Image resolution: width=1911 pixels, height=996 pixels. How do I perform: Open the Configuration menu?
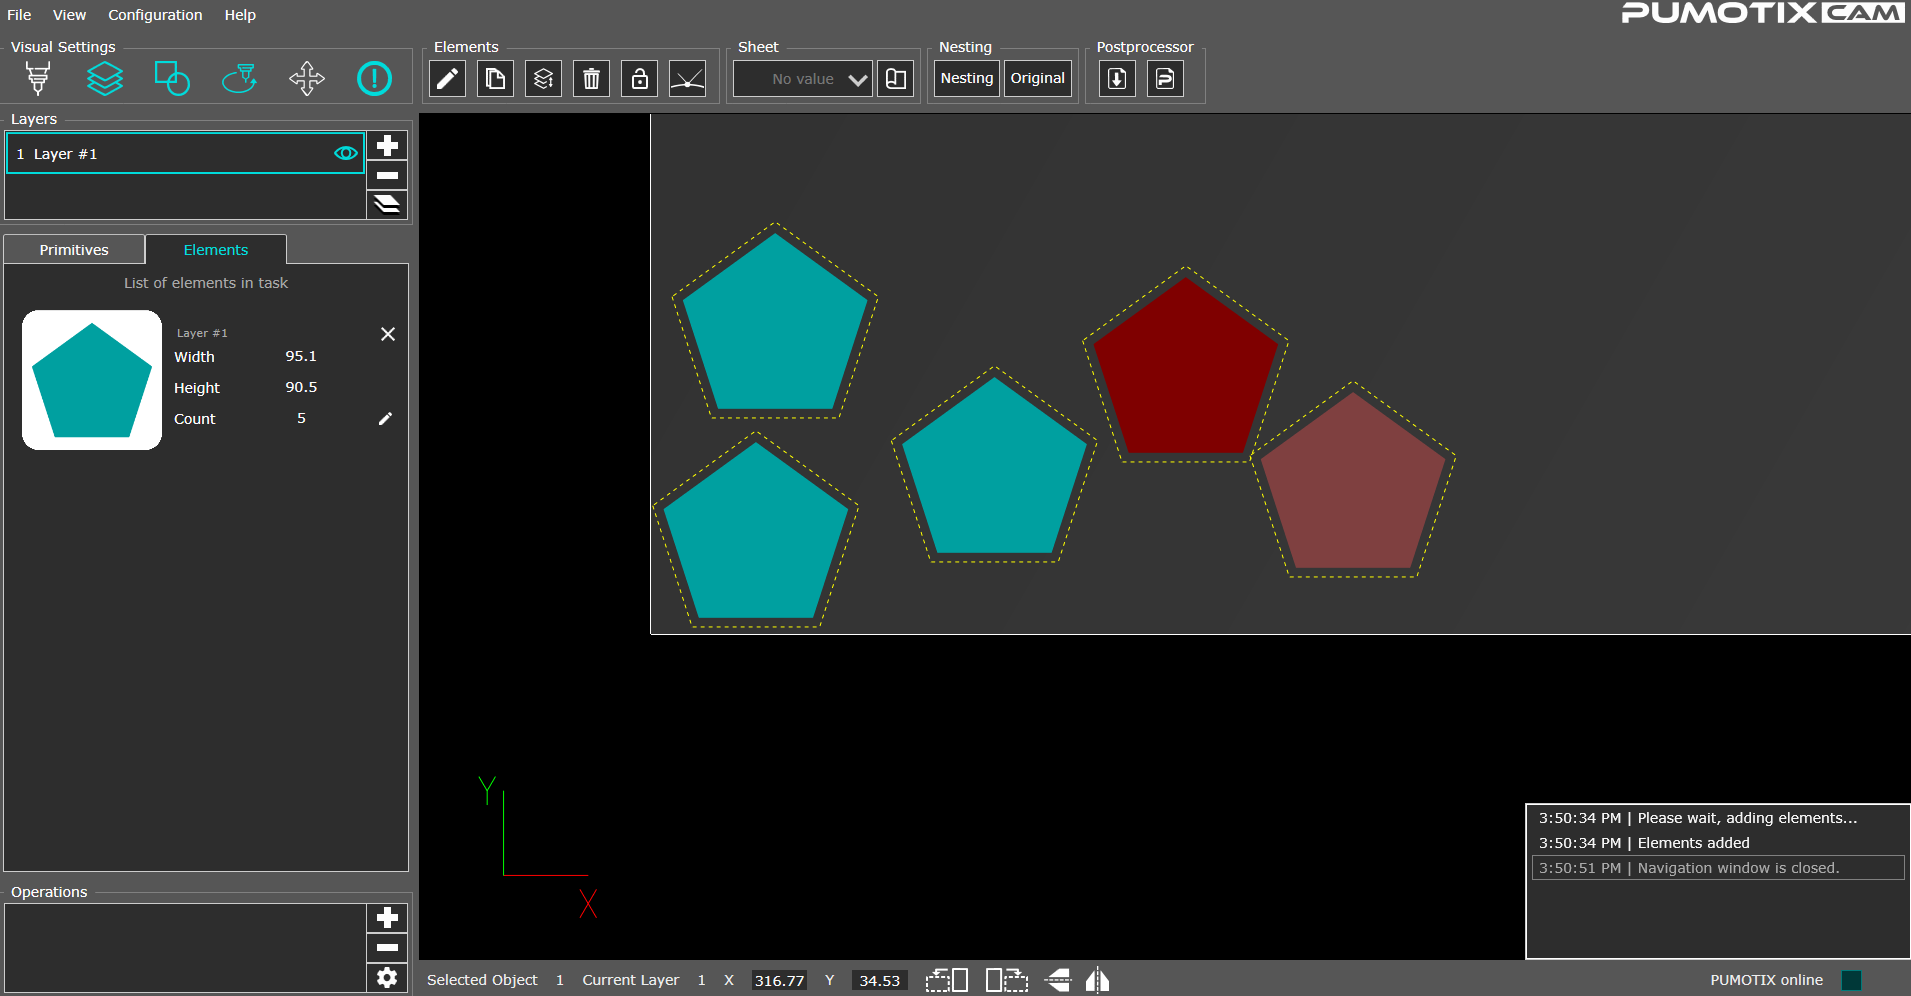click(x=155, y=15)
